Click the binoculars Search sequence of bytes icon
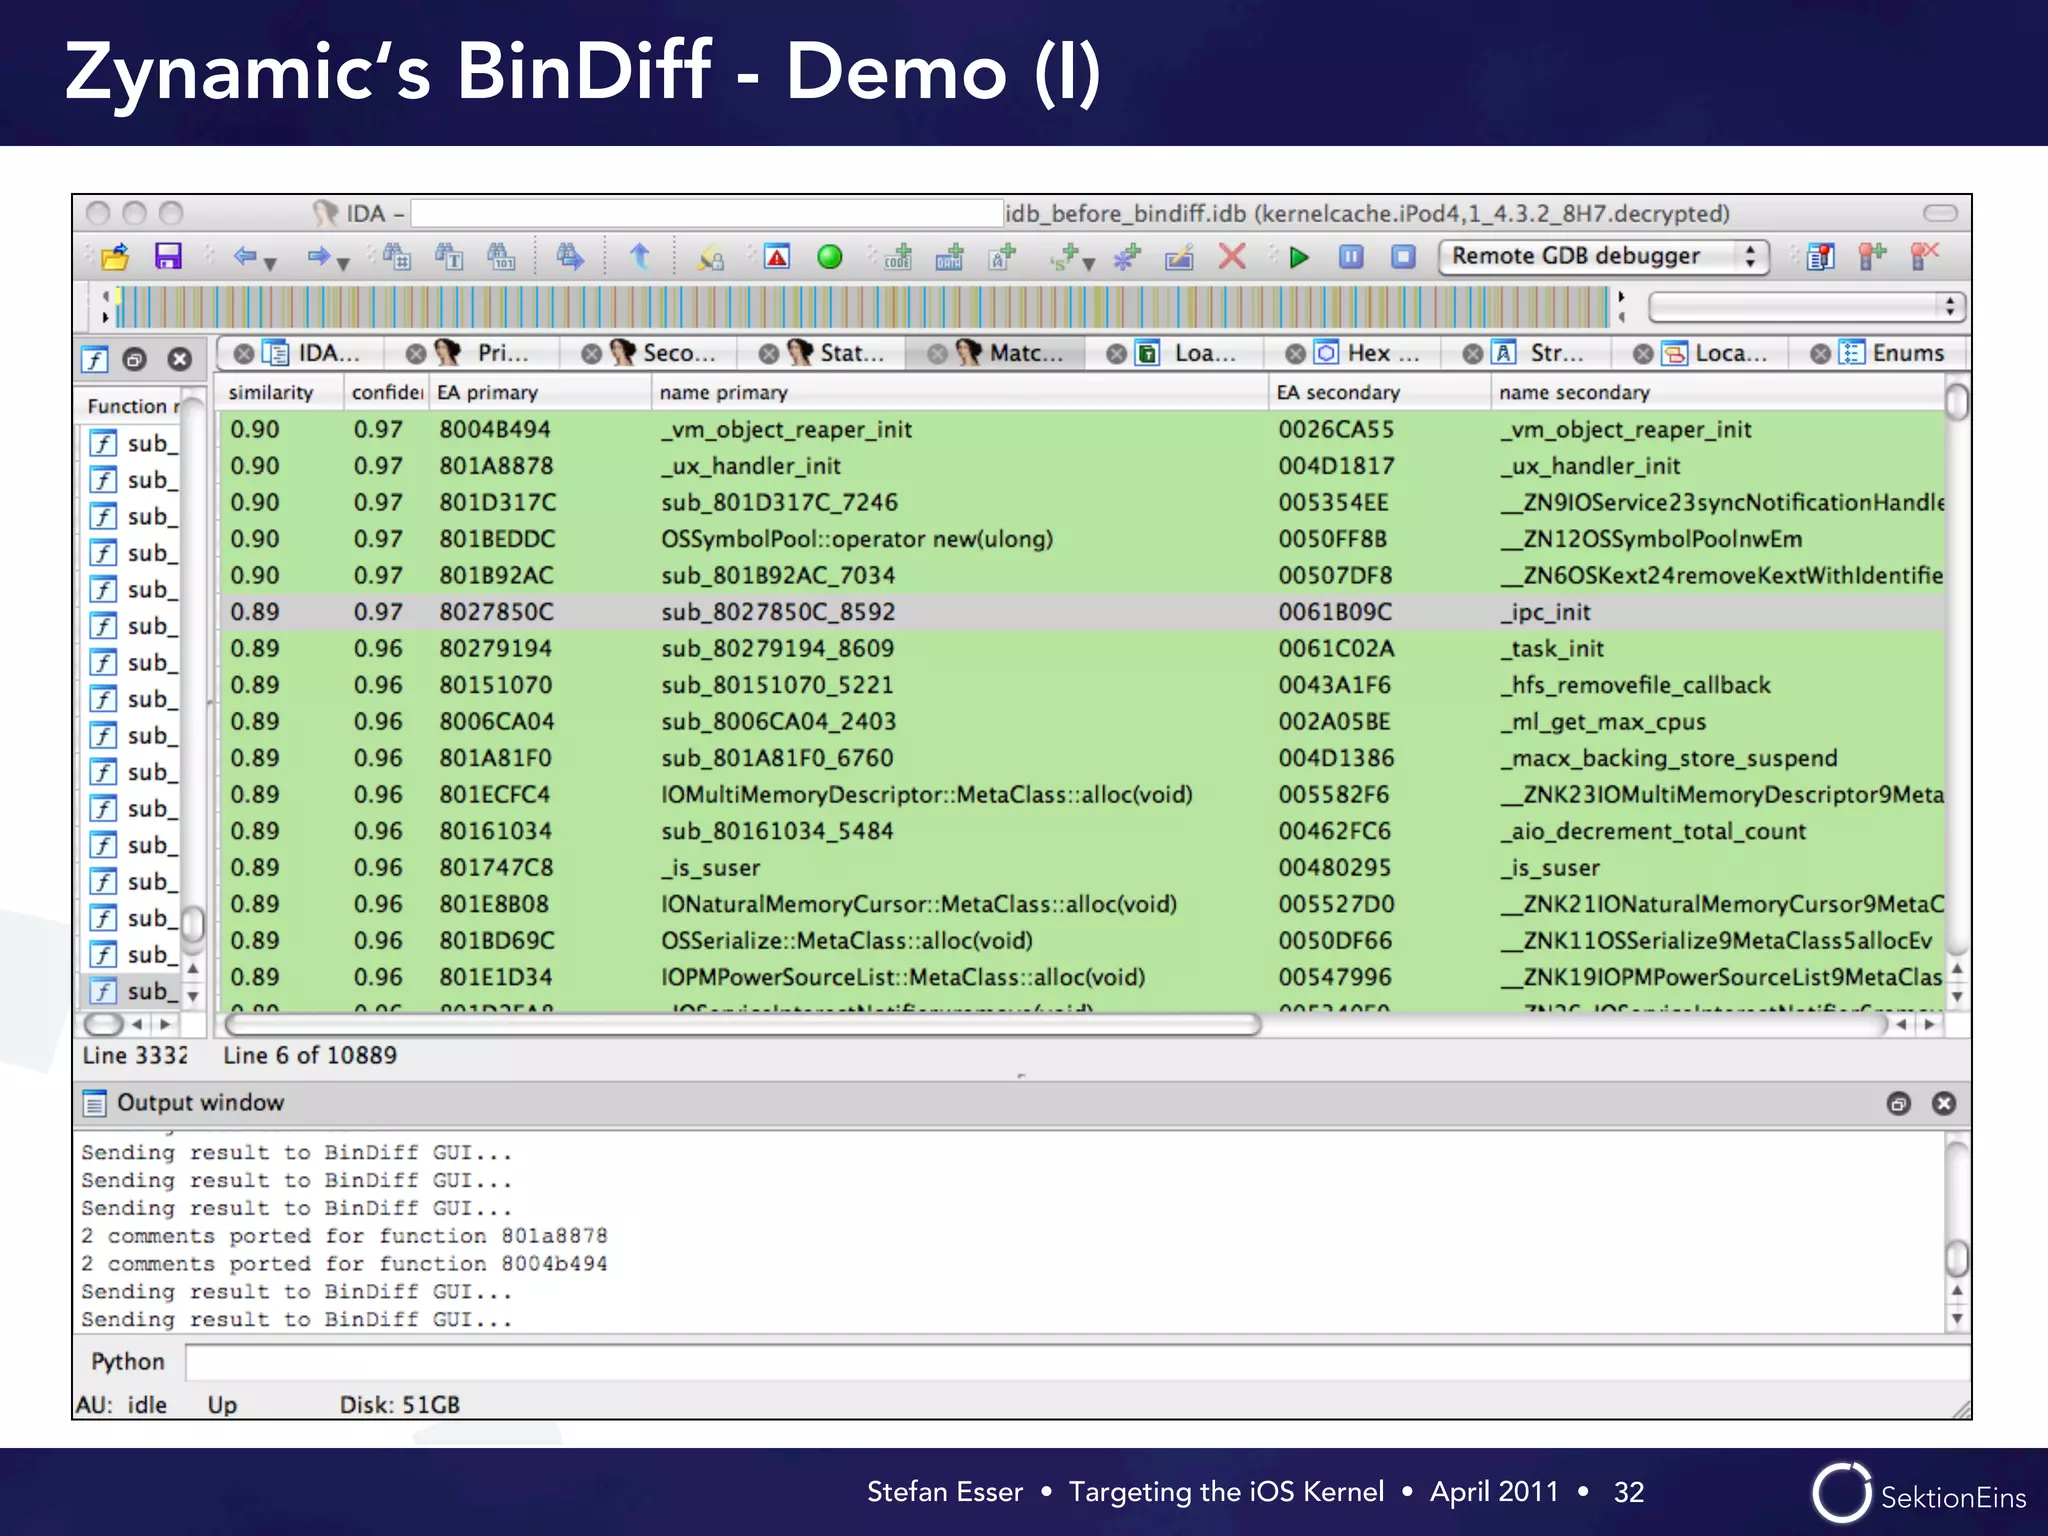 tap(502, 257)
